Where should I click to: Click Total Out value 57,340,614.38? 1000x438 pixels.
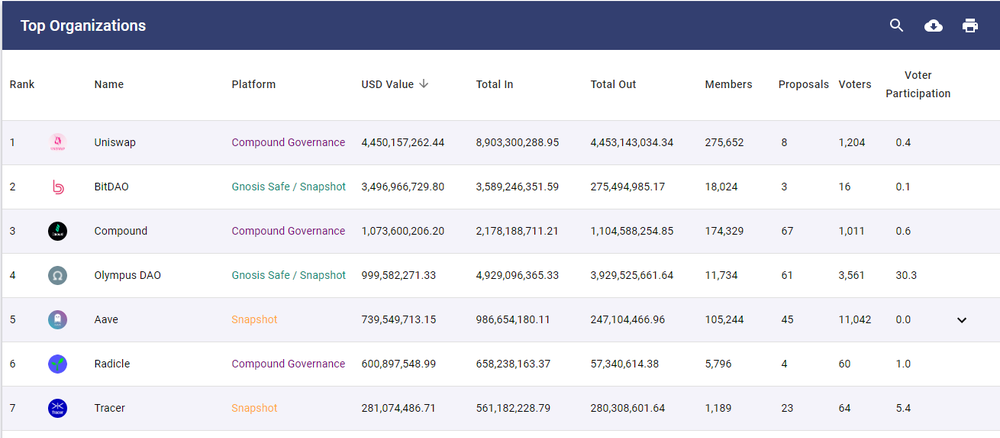pos(625,364)
